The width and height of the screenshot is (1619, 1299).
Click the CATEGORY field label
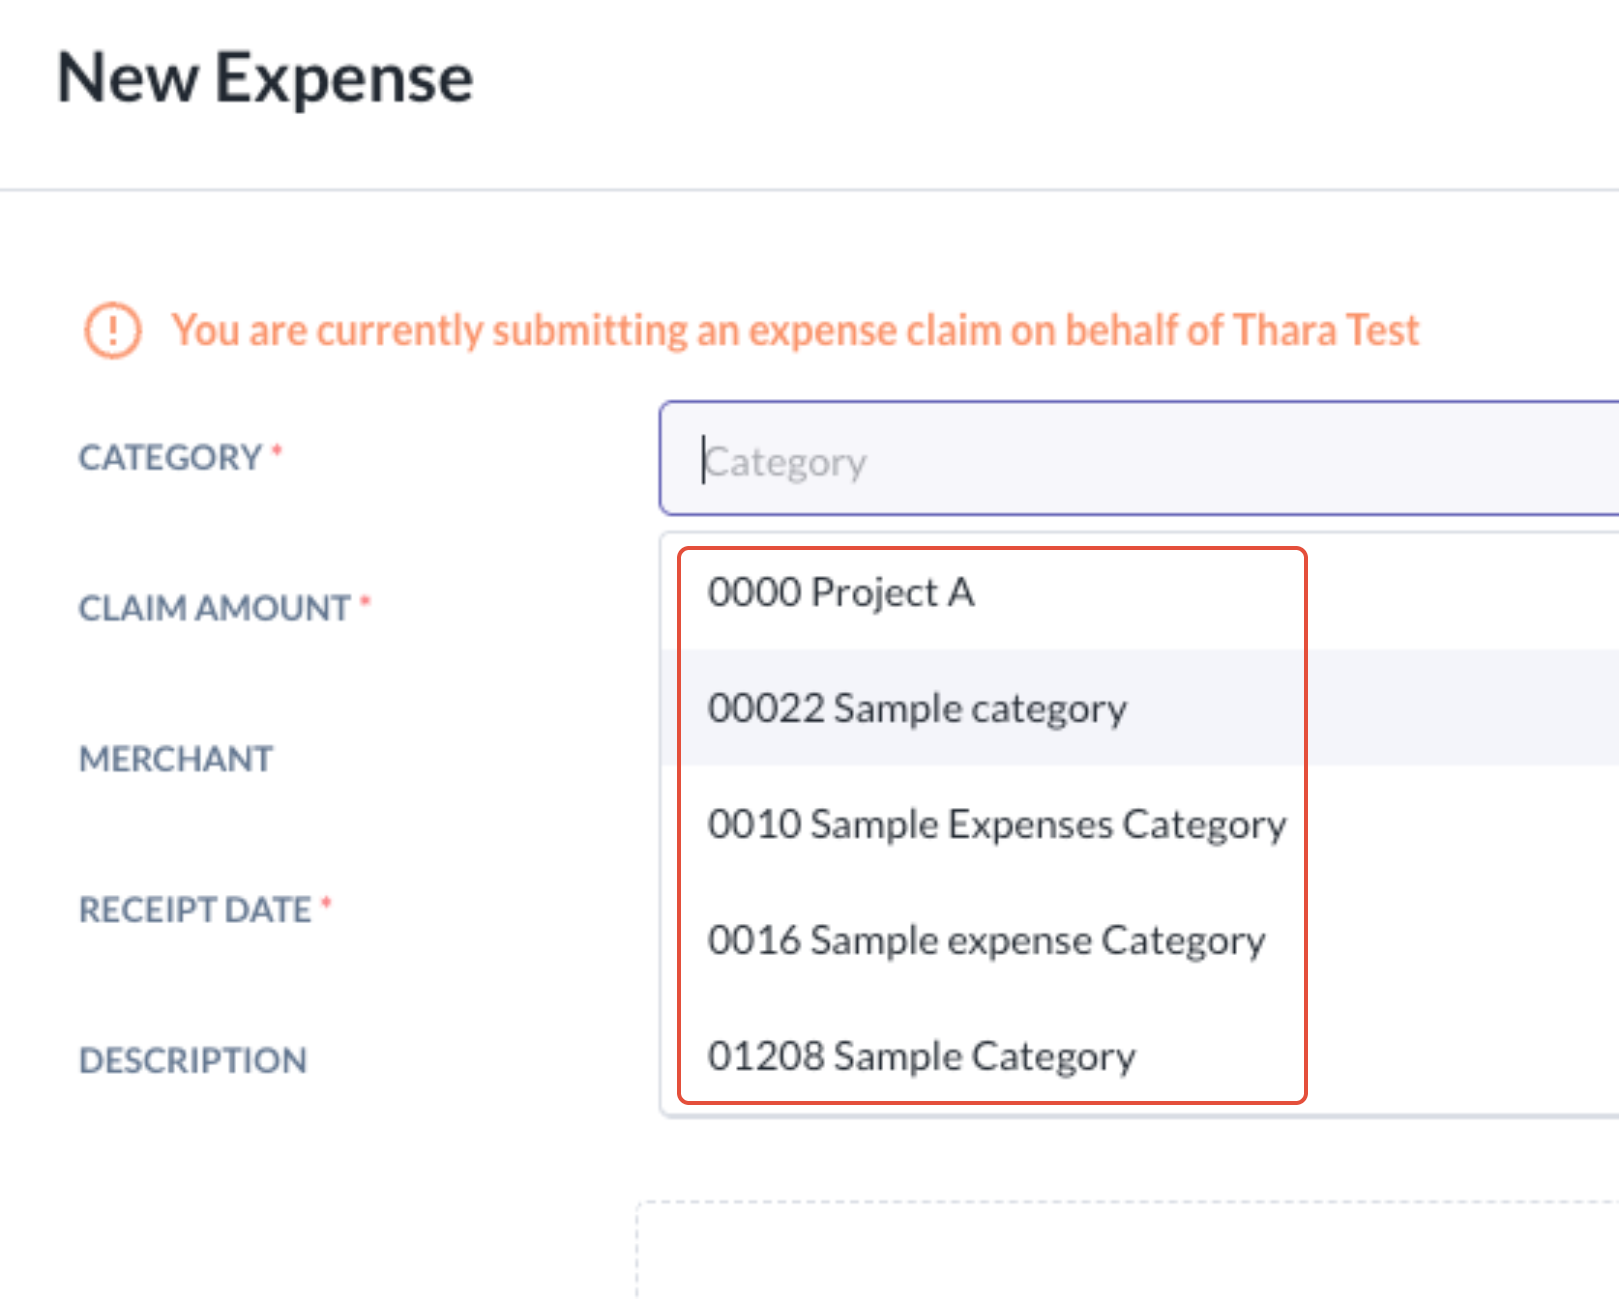pos(170,458)
